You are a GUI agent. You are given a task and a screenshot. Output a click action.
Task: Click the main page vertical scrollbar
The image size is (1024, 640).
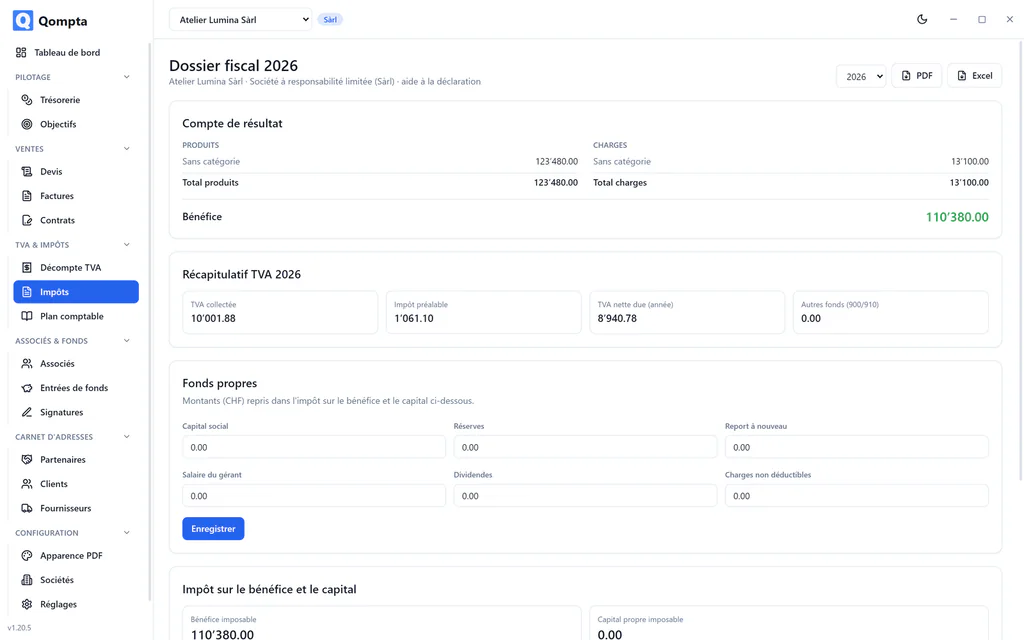tap(1021, 261)
